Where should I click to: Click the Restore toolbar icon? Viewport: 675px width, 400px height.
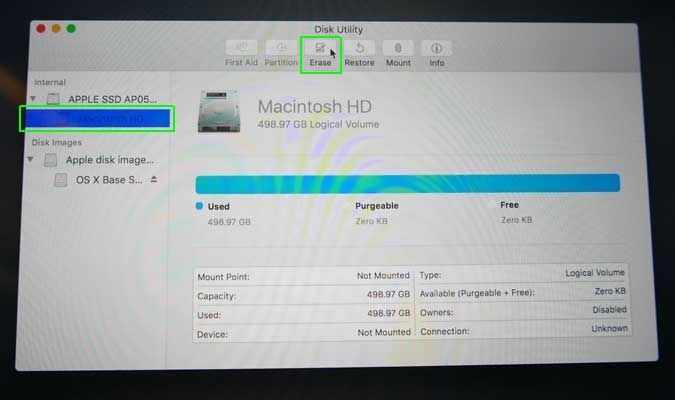(359, 48)
